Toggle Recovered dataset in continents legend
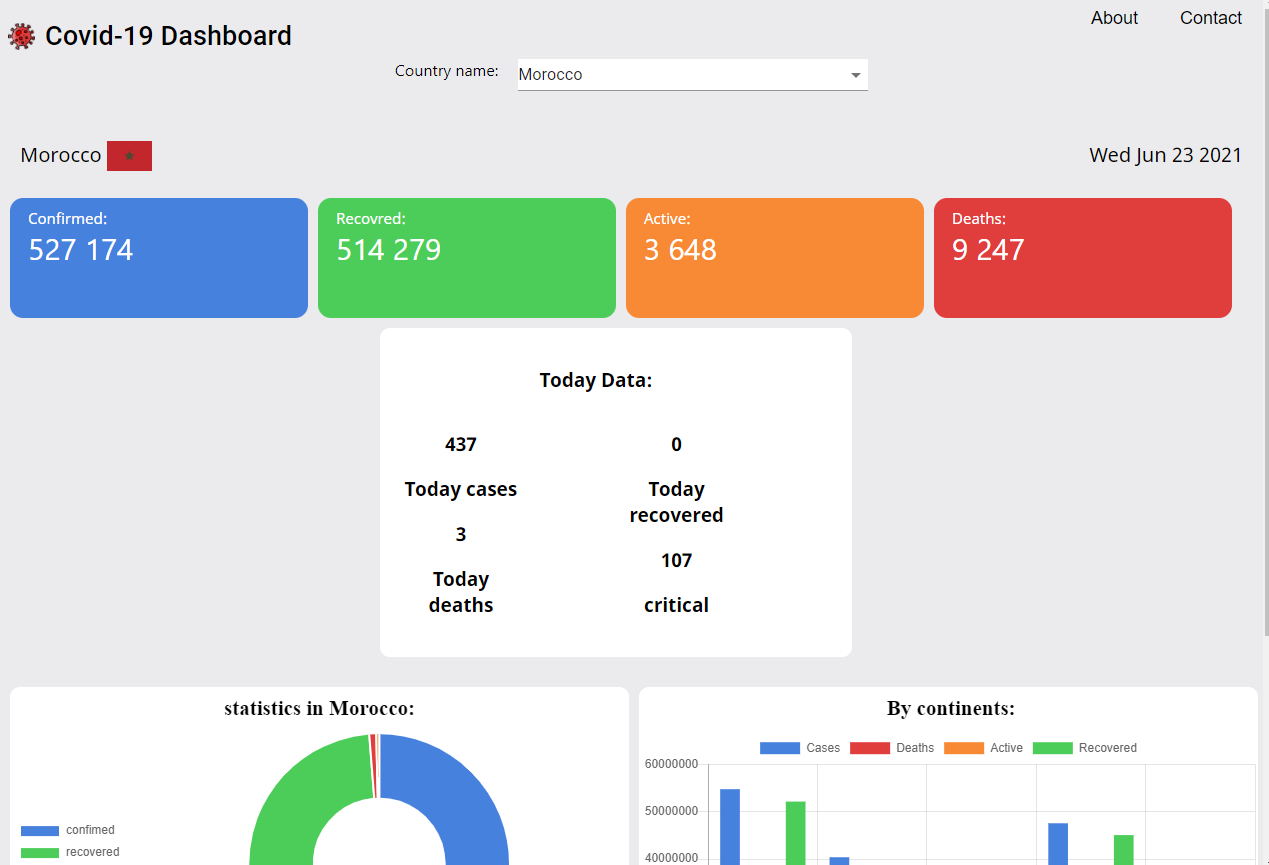 (x=1085, y=748)
